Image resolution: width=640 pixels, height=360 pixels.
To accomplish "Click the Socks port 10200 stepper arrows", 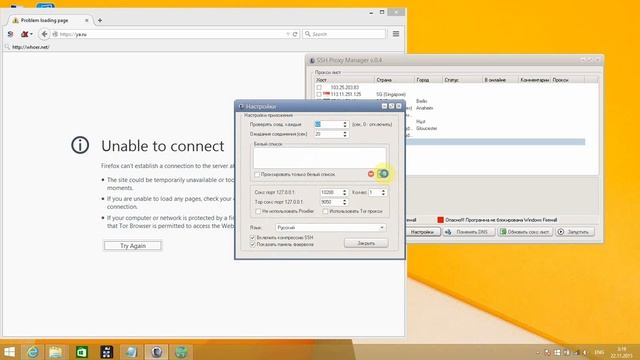I will [344, 192].
